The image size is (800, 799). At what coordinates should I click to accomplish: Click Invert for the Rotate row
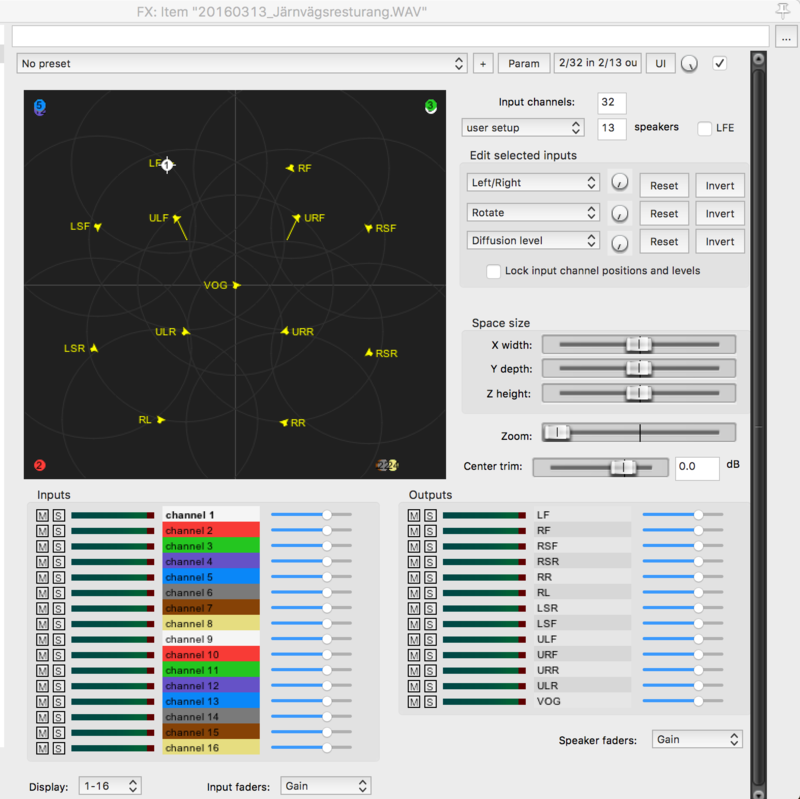point(719,214)
